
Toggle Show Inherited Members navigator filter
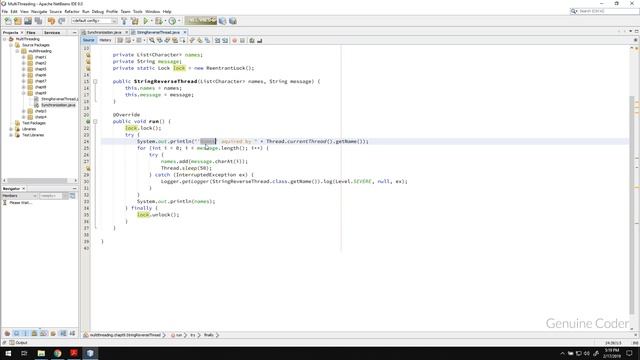tap(7, 333)
